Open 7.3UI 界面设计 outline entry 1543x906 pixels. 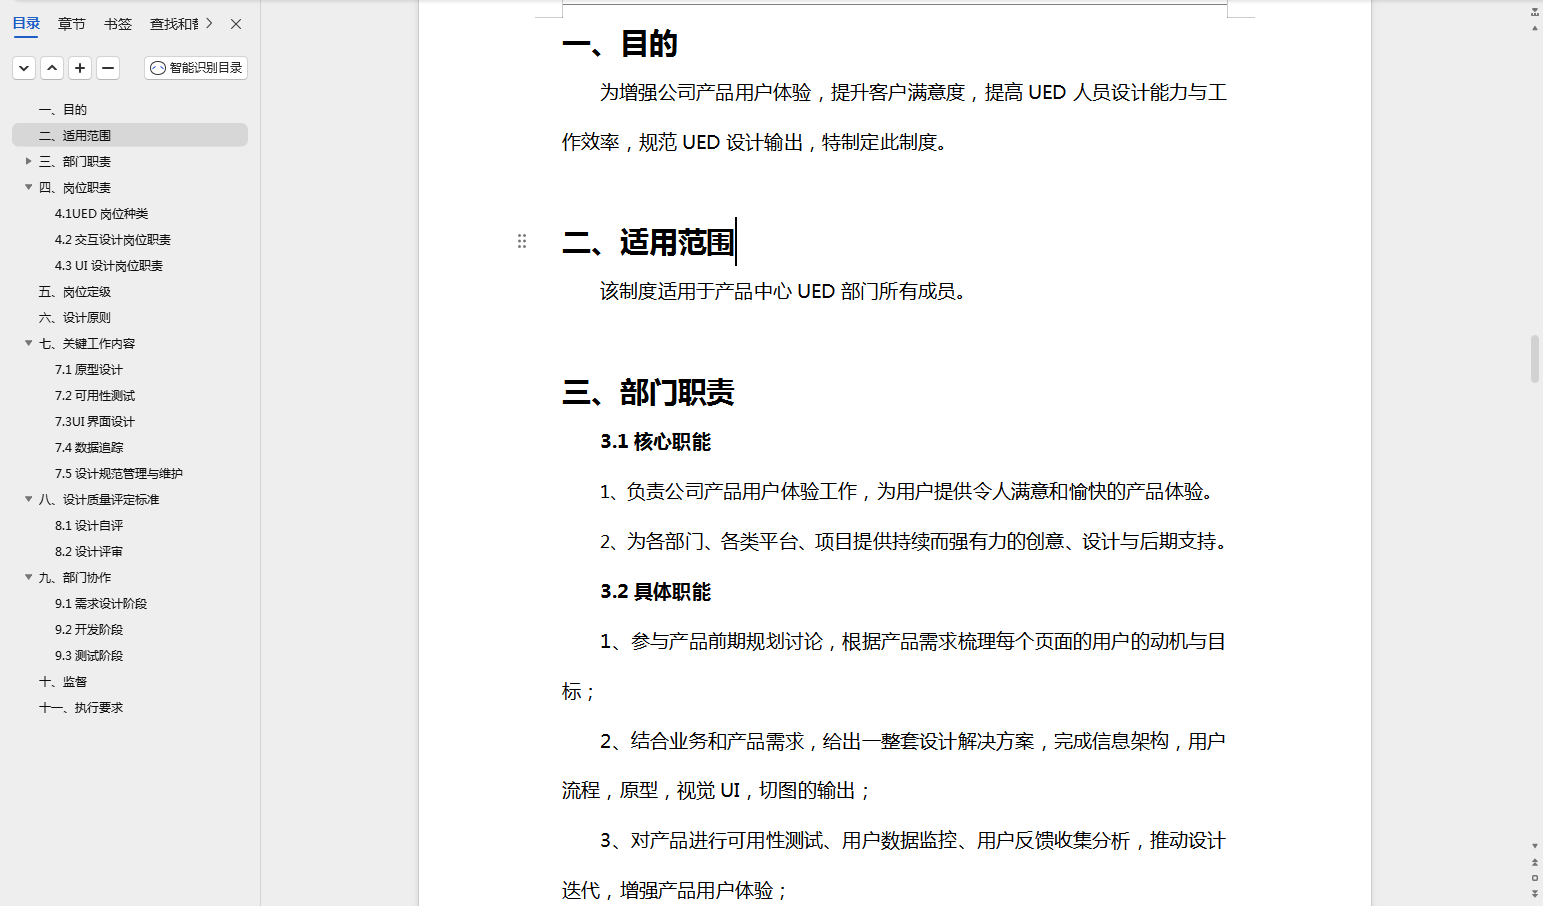[x=95, y=422]
